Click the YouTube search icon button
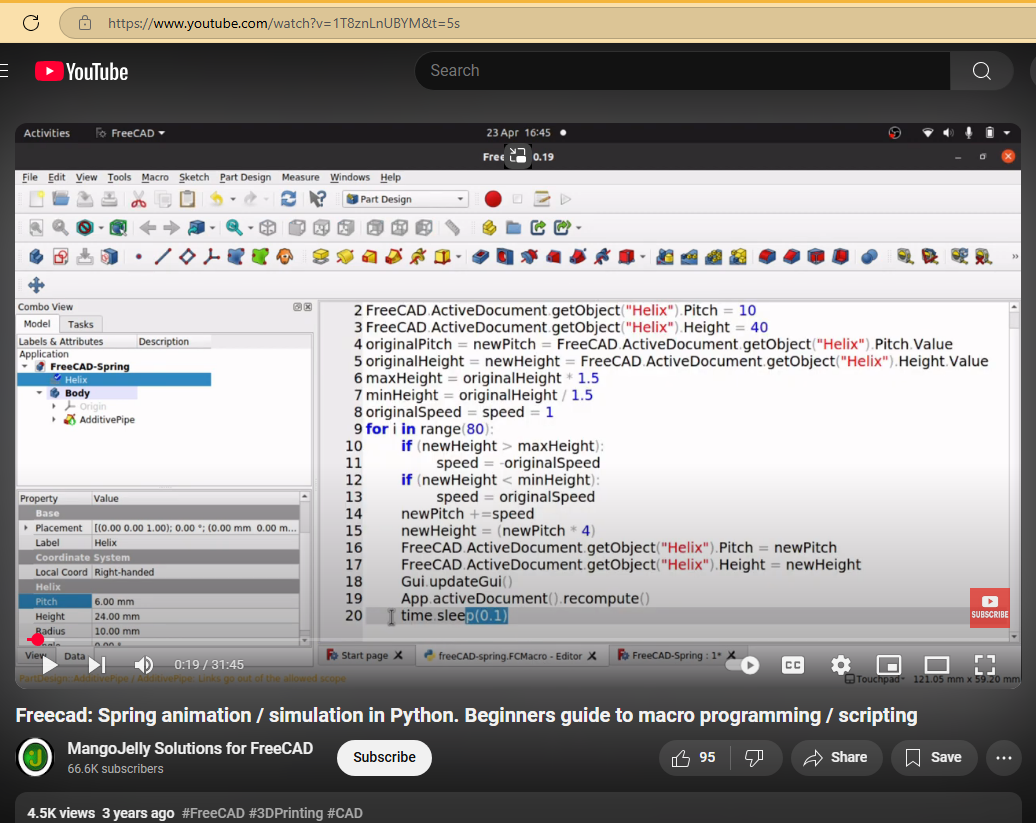 coord(981,71)
